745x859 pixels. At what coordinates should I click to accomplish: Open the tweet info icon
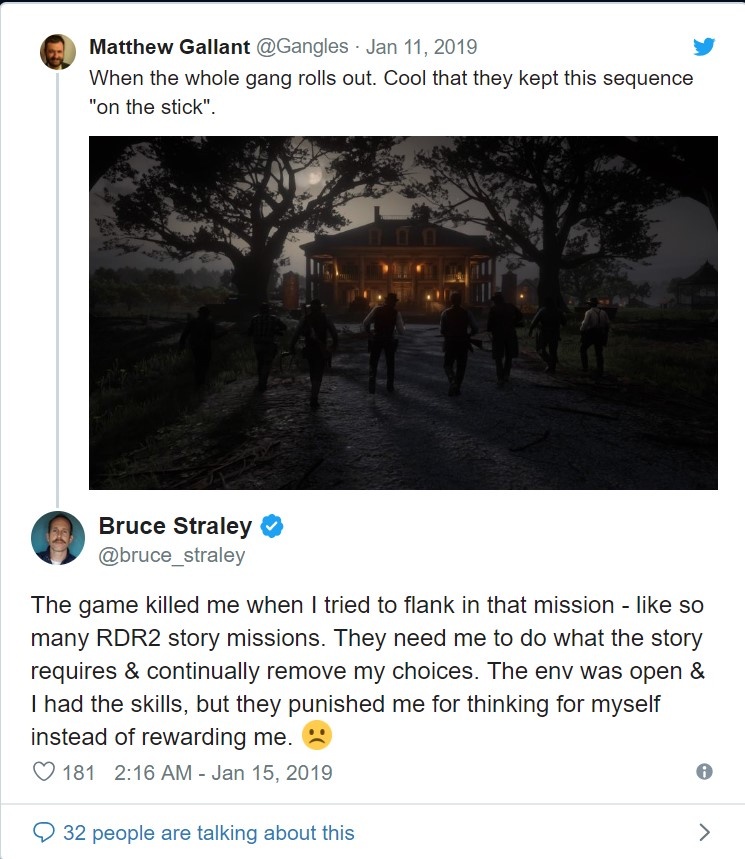704,772
